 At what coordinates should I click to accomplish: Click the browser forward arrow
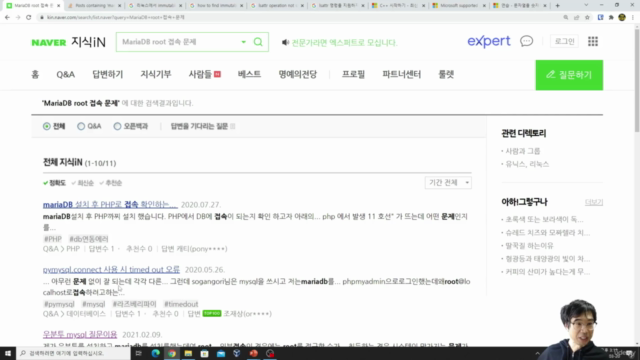point(18,18)
